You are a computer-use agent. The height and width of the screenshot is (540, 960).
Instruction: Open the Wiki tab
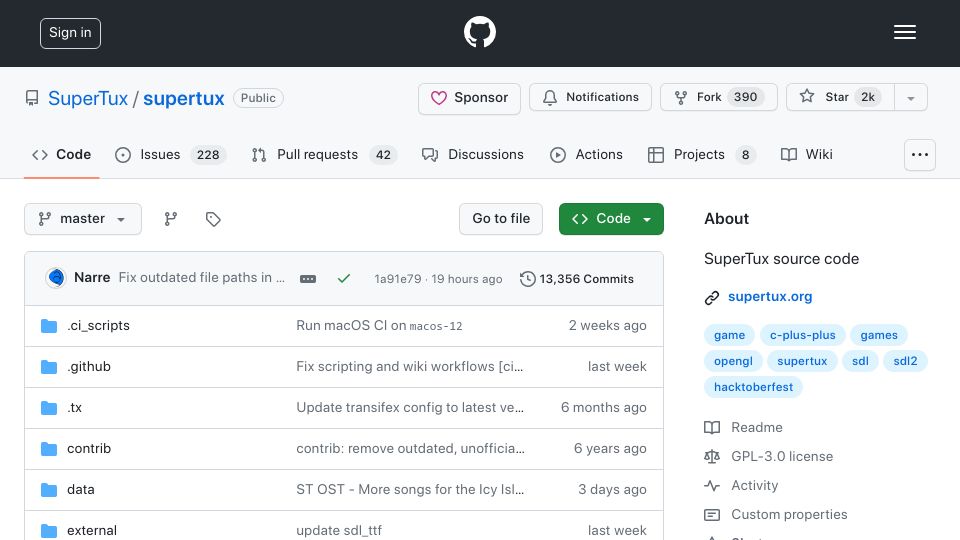(807, 155)
